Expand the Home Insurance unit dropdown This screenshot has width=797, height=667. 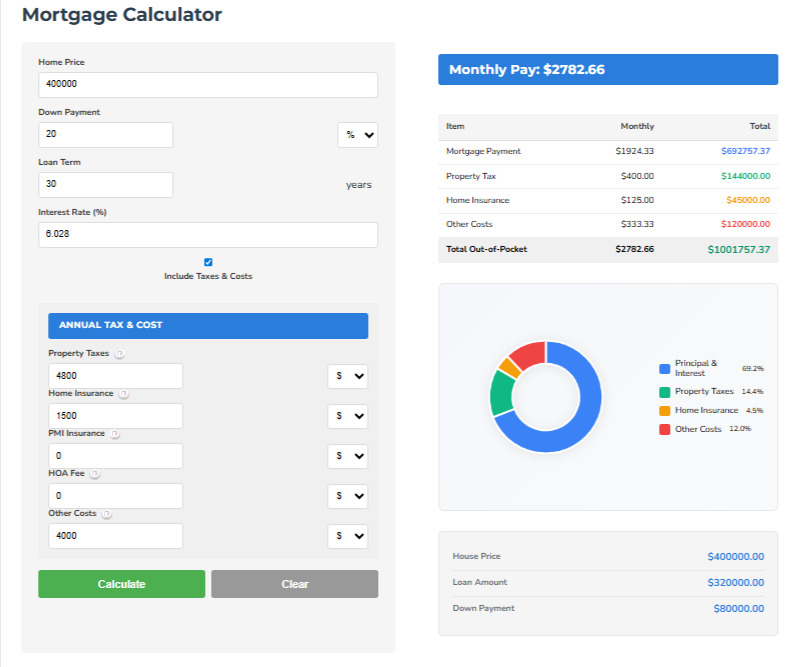[347, 416]
